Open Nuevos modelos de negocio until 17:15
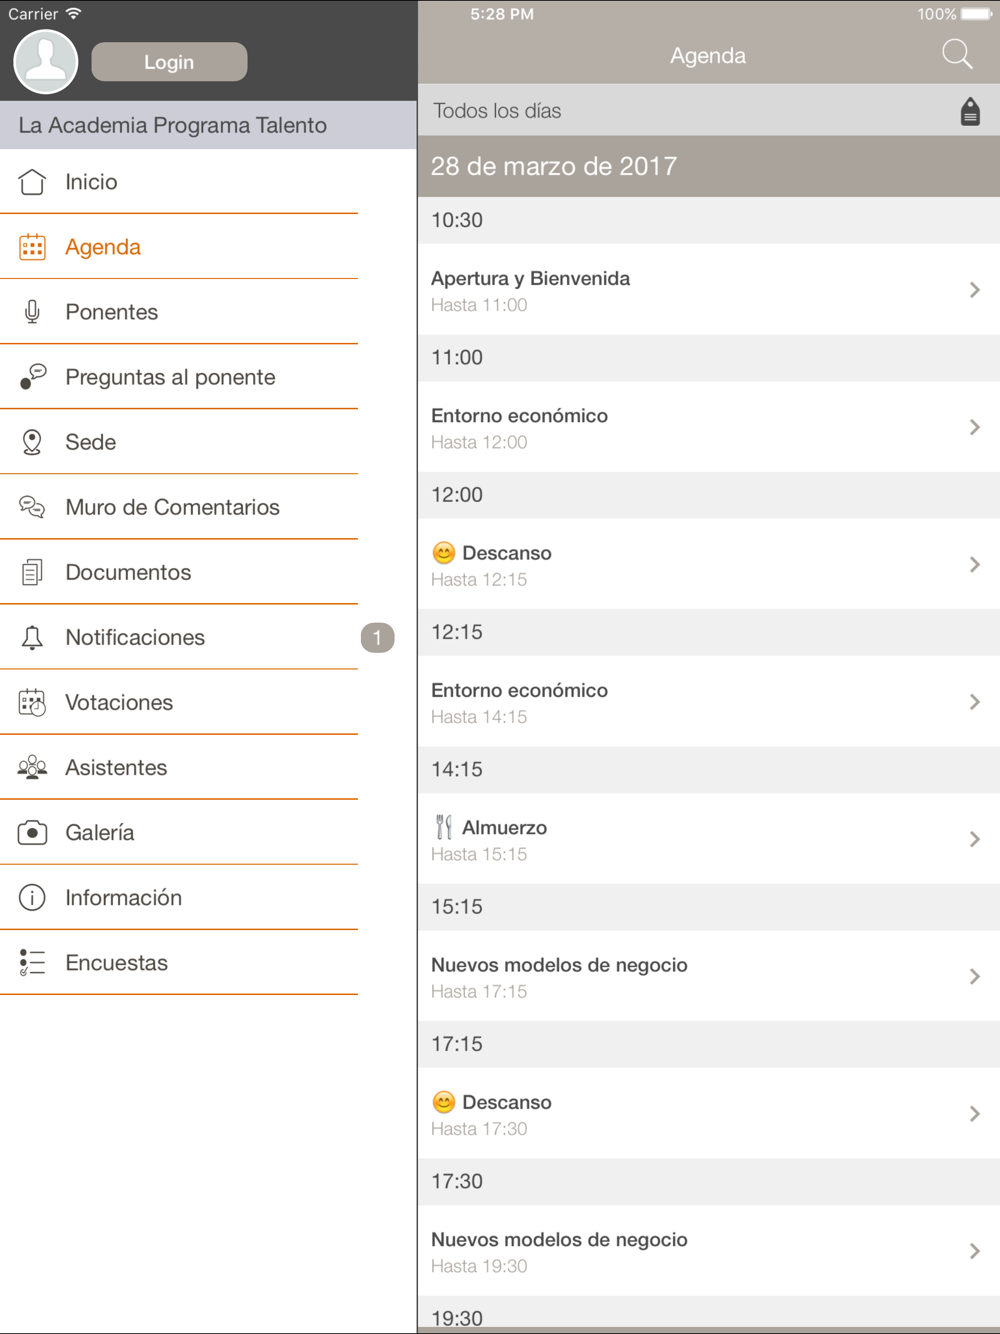 [709, 976]
